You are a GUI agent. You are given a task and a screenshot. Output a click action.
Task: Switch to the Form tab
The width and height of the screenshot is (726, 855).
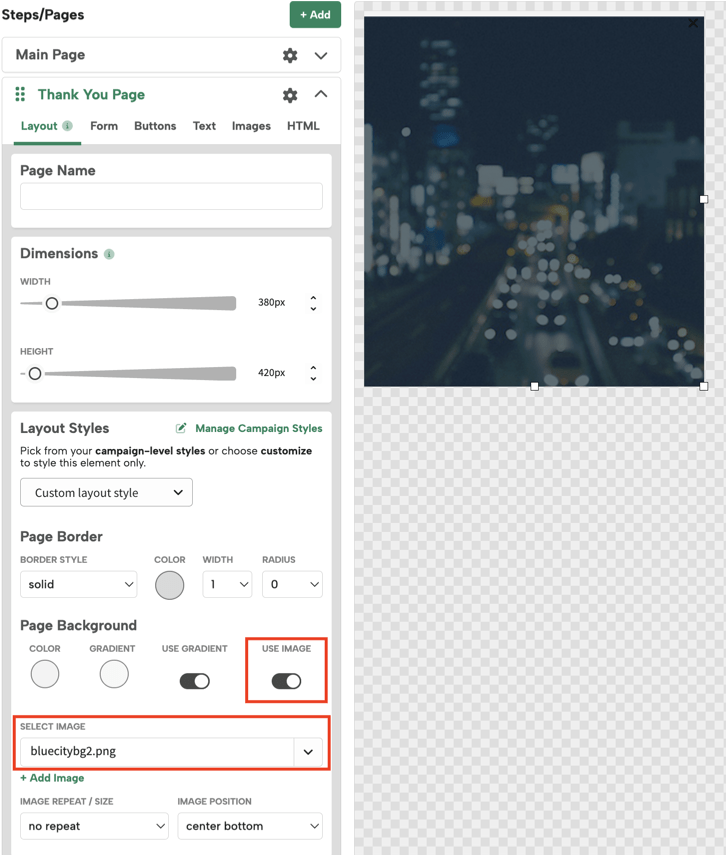point(104,126)
